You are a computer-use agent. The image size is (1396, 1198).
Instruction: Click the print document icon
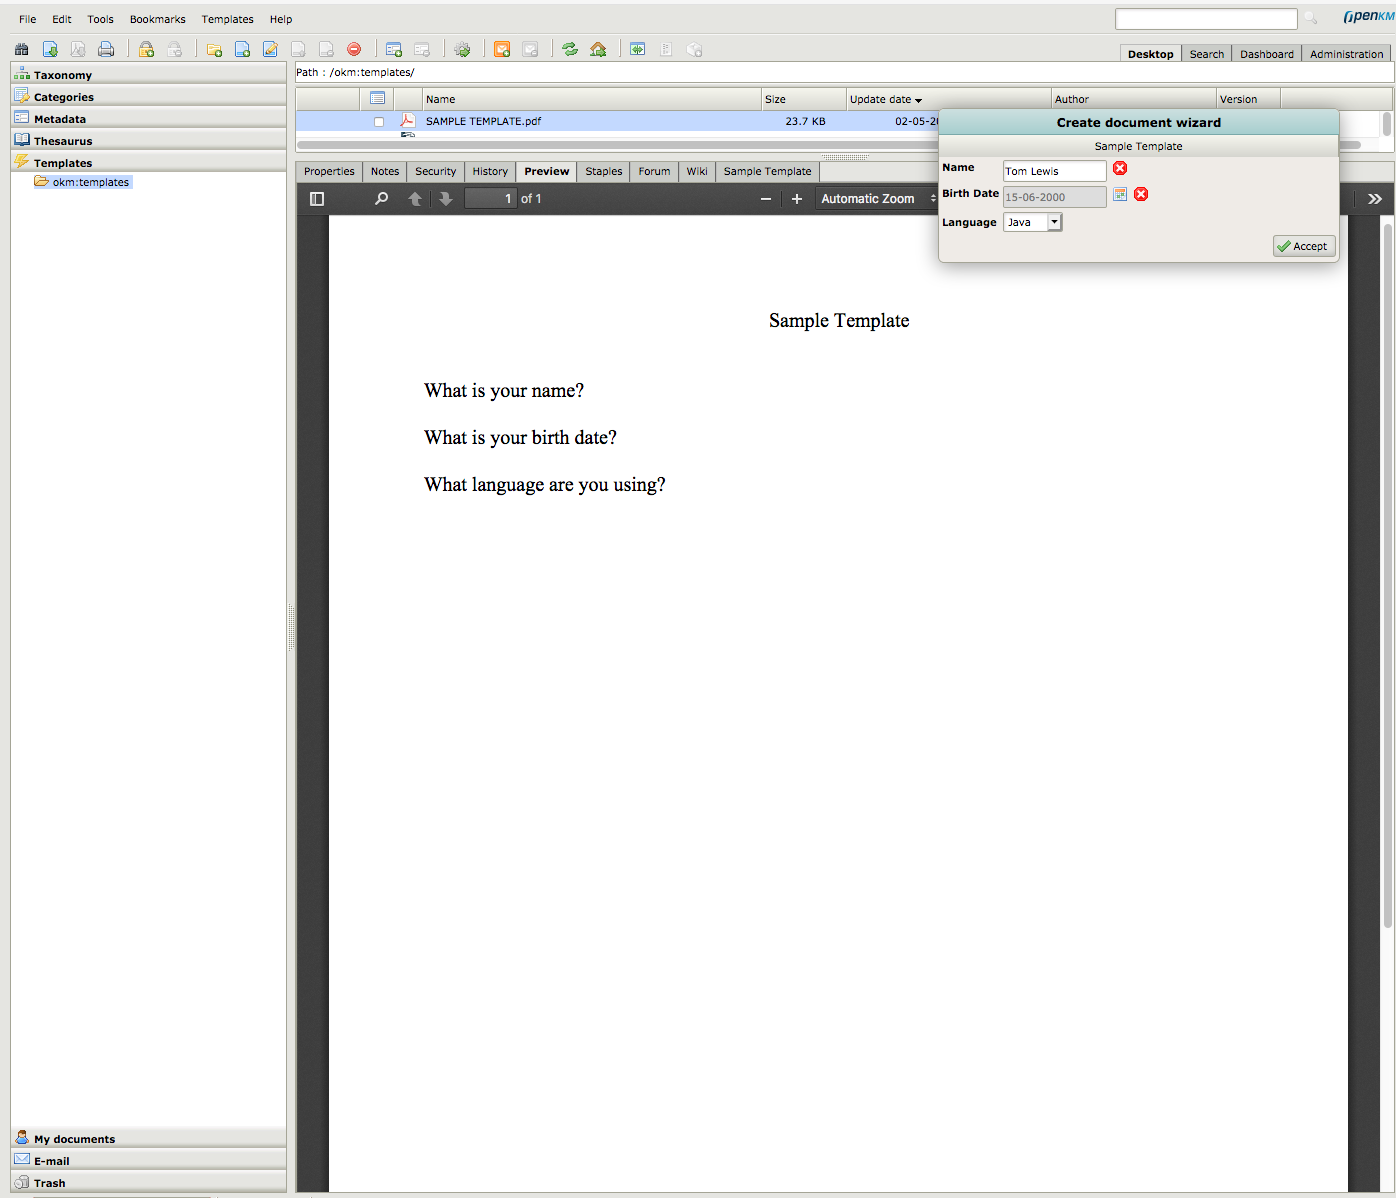point(106,49)
